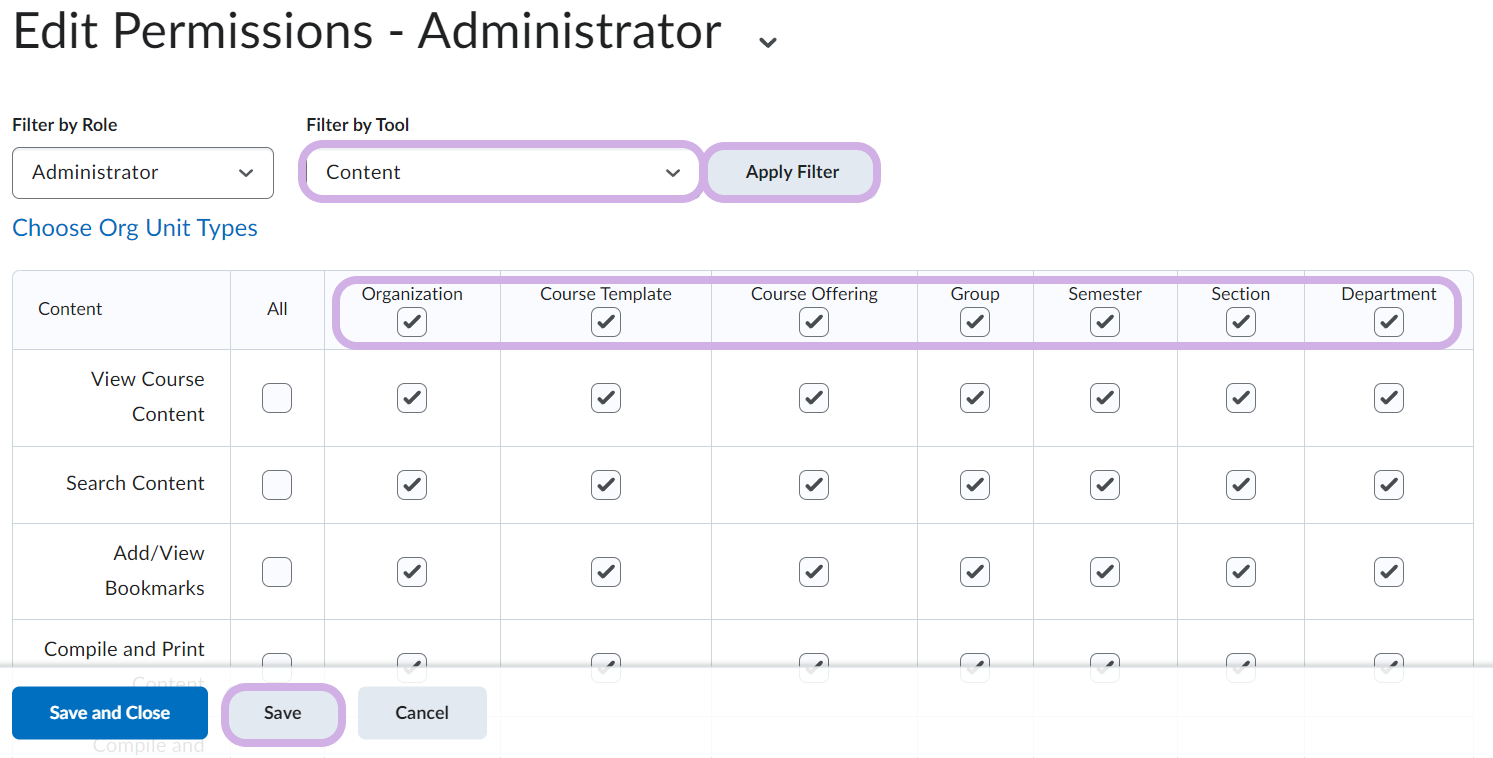
Task: Check the All box for View Course Content
Action: click(x=277, y=398)
